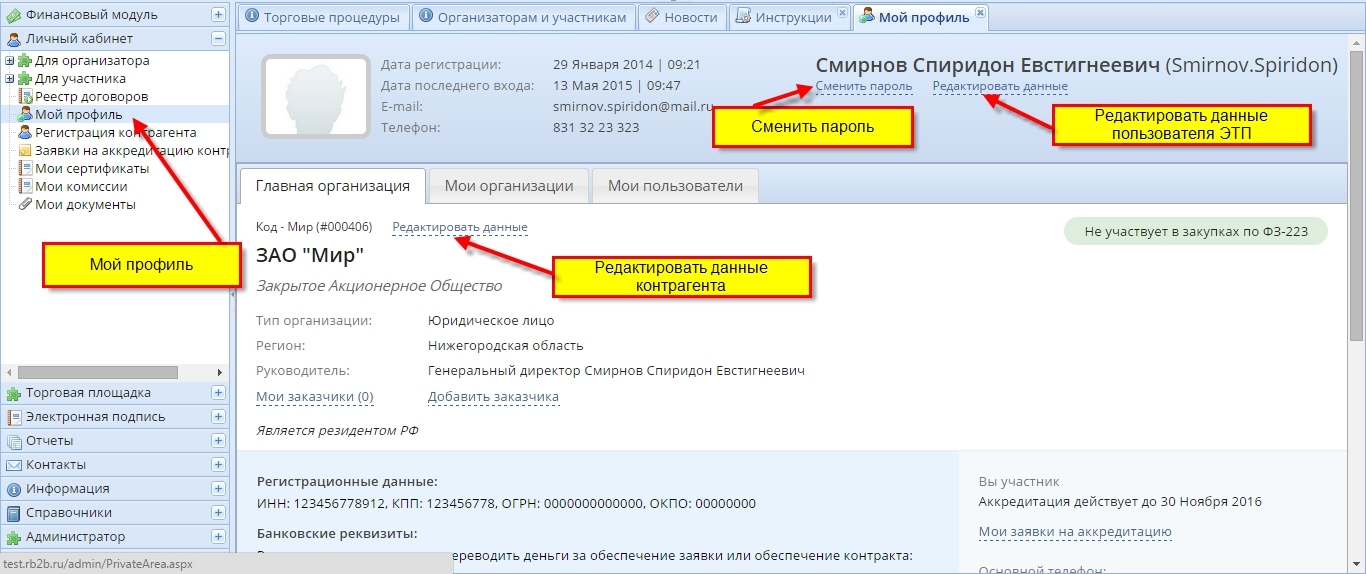Viewport: 1366px width, 574px height.
Task: Expand the Электронная подпись panel
Action: pyautogui.click(x=218, y=417)
